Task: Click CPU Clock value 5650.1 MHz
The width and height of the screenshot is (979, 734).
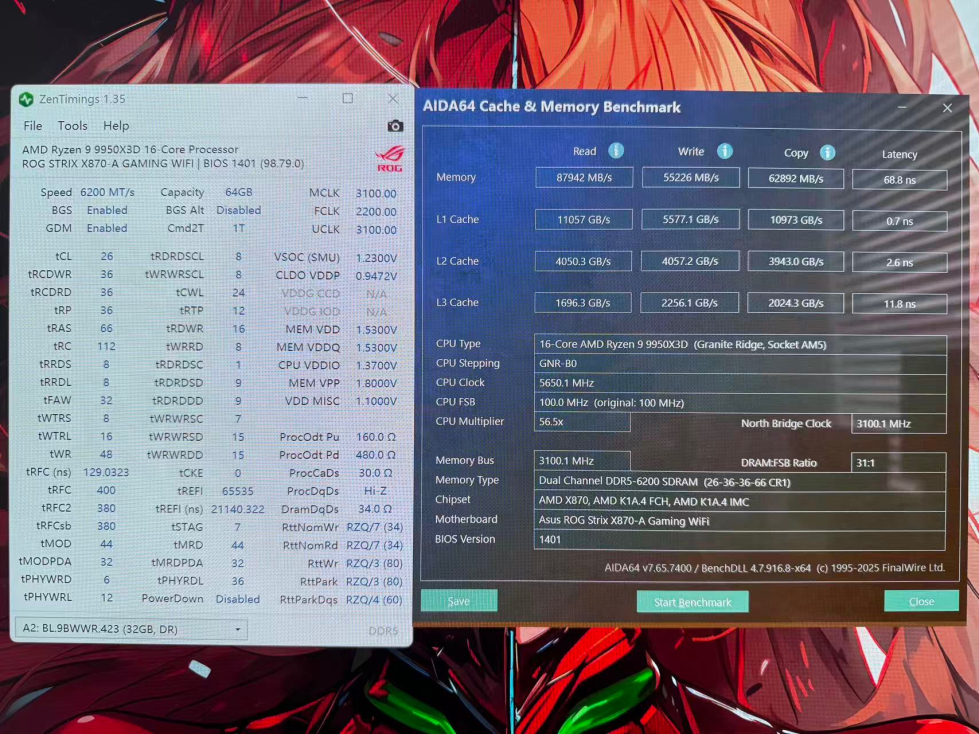Action: tap(740, 383)
